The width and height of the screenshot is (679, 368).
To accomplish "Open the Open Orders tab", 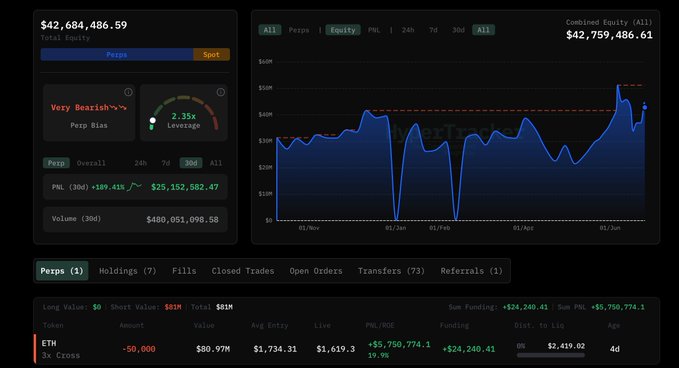I will coord(316,271).
